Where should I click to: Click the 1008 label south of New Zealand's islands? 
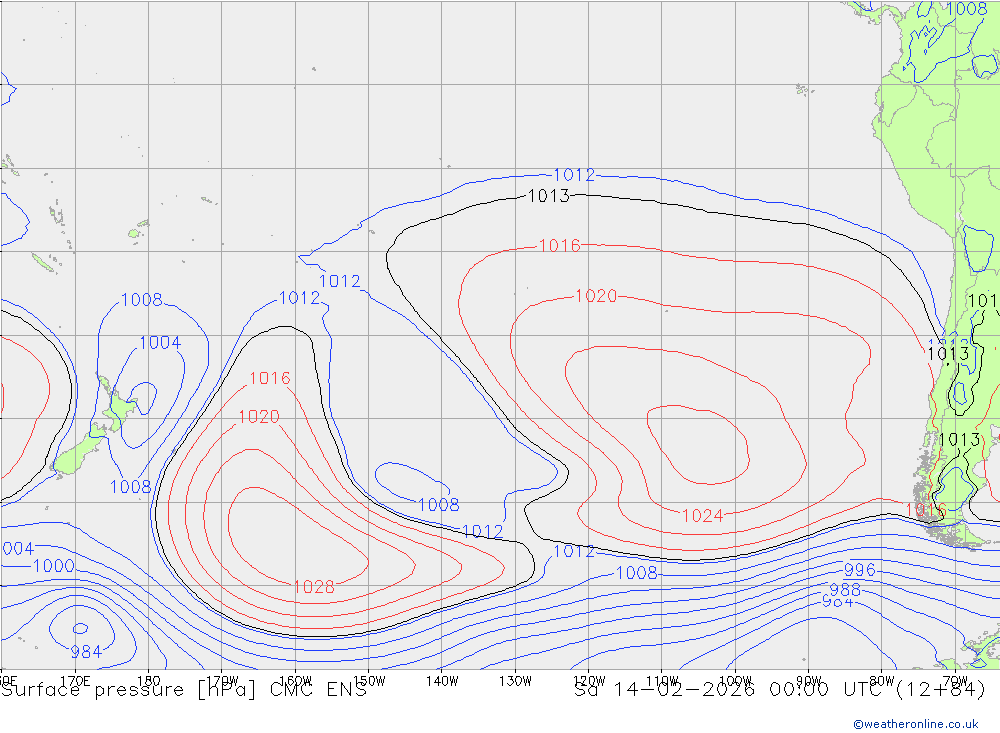[130, 487]
